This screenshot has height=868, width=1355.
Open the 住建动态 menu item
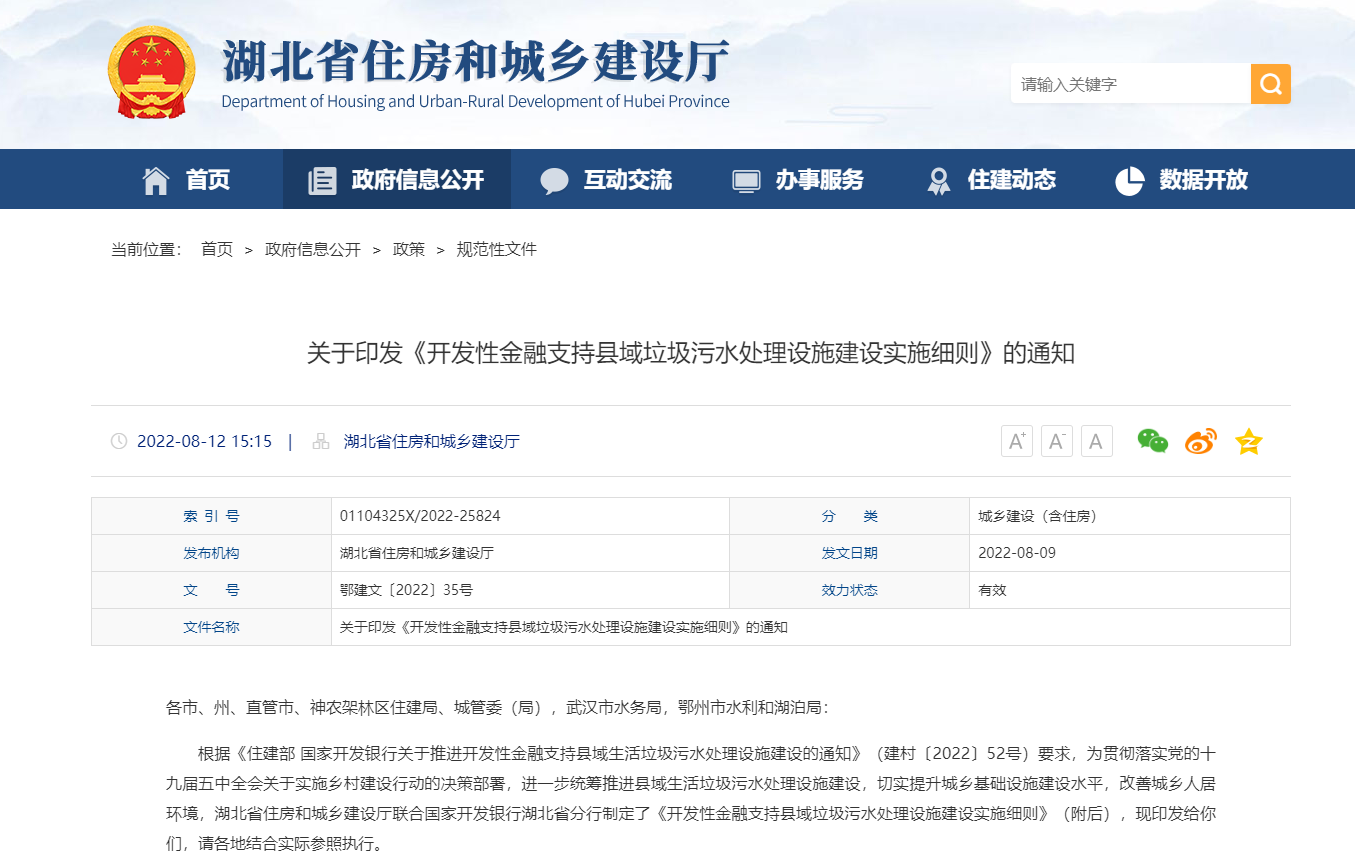[991, 180]
